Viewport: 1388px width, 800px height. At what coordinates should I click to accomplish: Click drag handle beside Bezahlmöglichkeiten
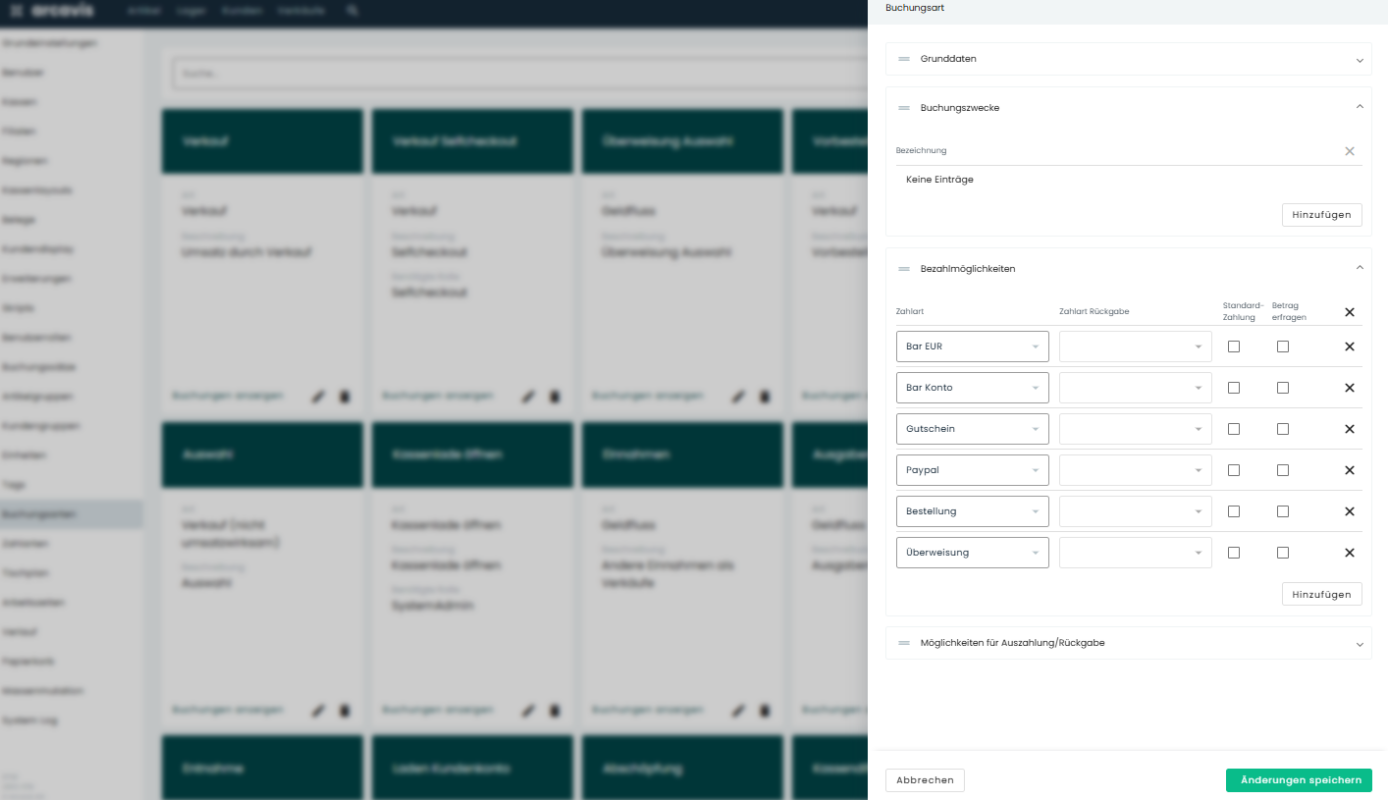(x=904, y=269)
